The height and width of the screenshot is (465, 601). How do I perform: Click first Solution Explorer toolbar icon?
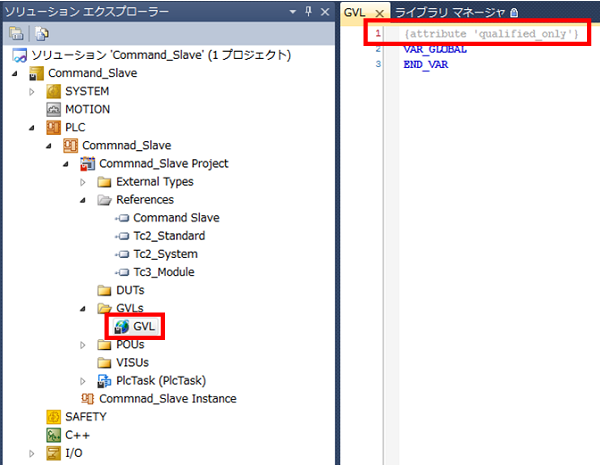[x=17, y=33]
